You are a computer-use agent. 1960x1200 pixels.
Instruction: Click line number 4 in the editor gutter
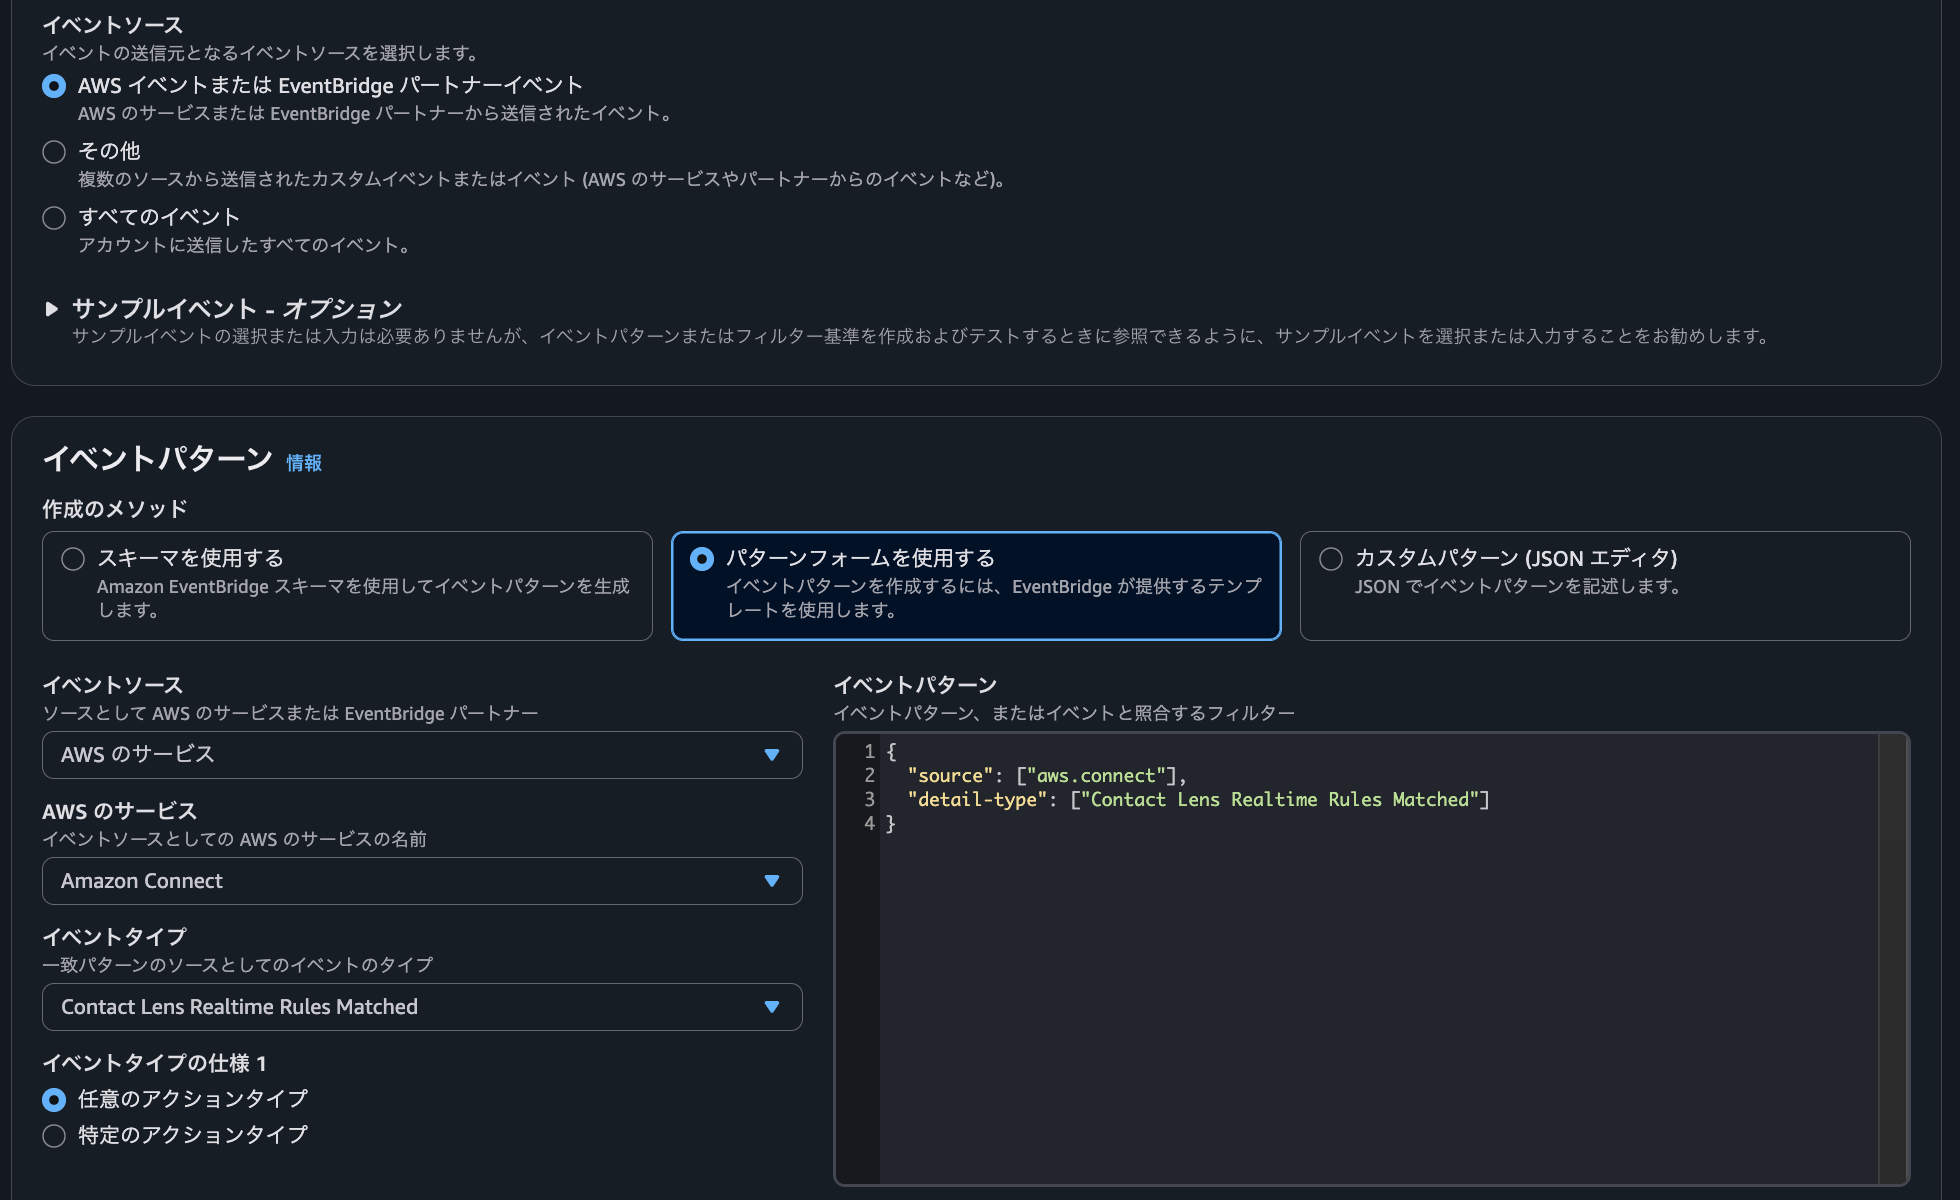click(x=868, y=823)
